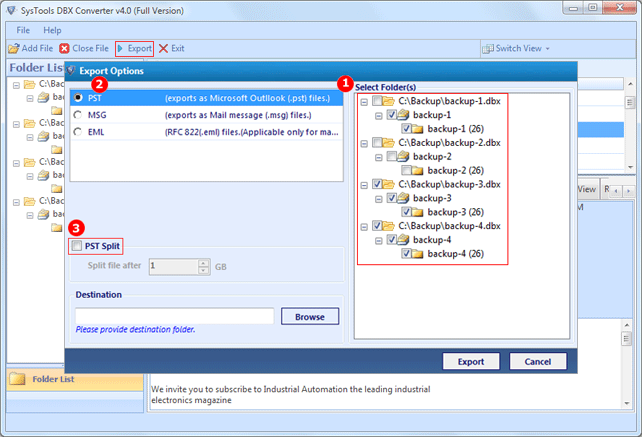Collapse first C:\Bac node in main Folder List
The image size is (642, 437).
(x=16, y=85)
